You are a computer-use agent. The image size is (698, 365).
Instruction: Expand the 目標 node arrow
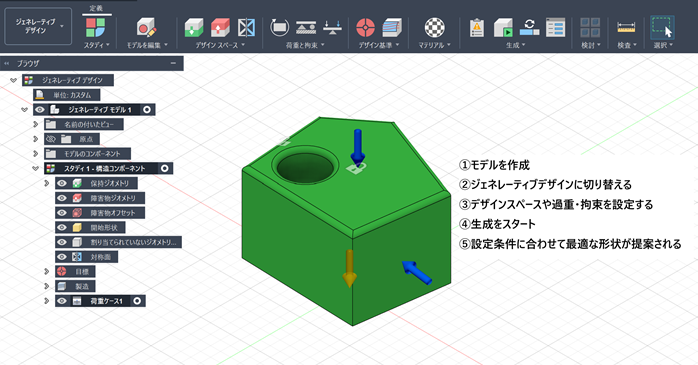(46, 271)
